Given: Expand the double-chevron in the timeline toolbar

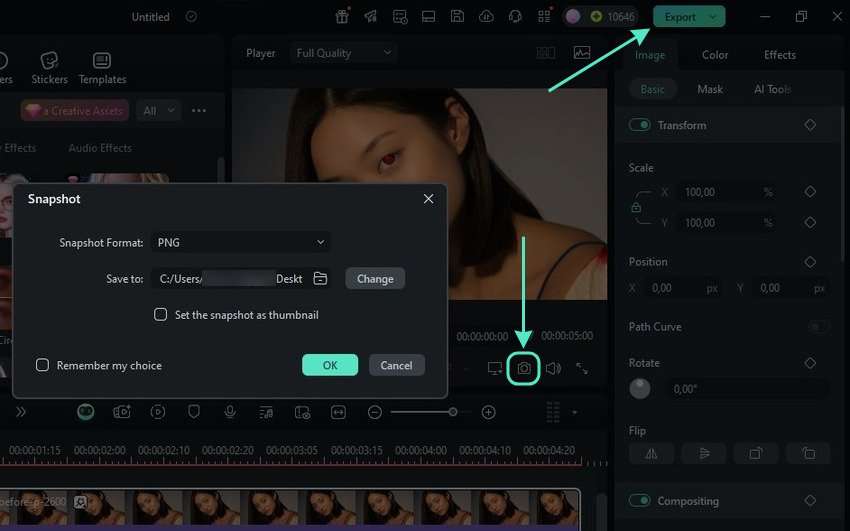Looking at the screenshot, I should 21,412.
